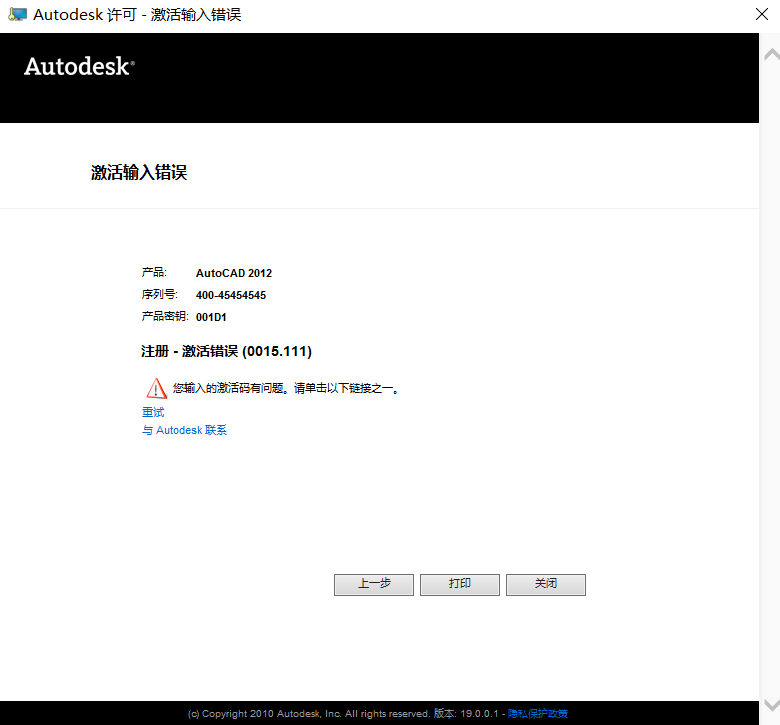Select the serial number 400-45454545 text
This screenshot has height=725, width=780.
click(231, 295)
